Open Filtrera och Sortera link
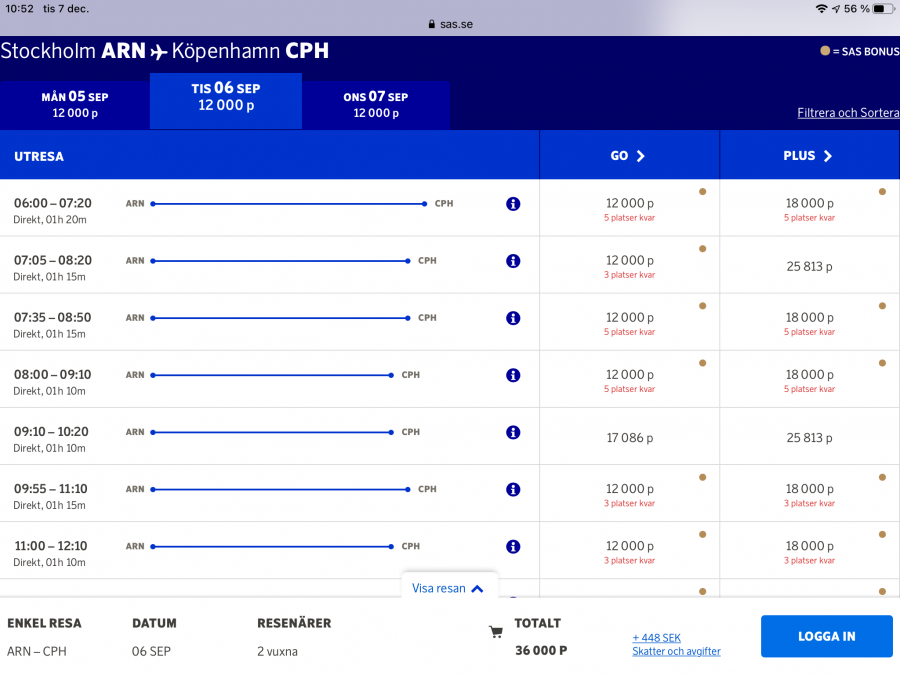The height and width of the screenshot is (675, 900). click(847, 113)
